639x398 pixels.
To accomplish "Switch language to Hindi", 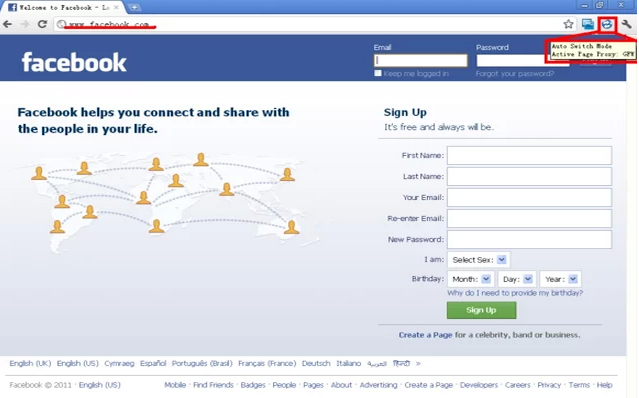I will (x=401, y=363).
